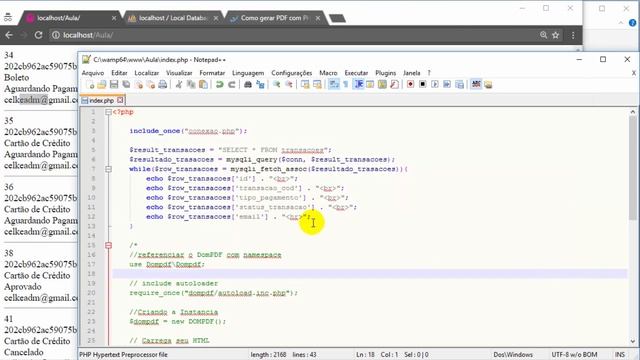Image resolution: width=640 pixels, height=360 pixels.
Task: Show the Document Map panel
Action: [382, 84]
